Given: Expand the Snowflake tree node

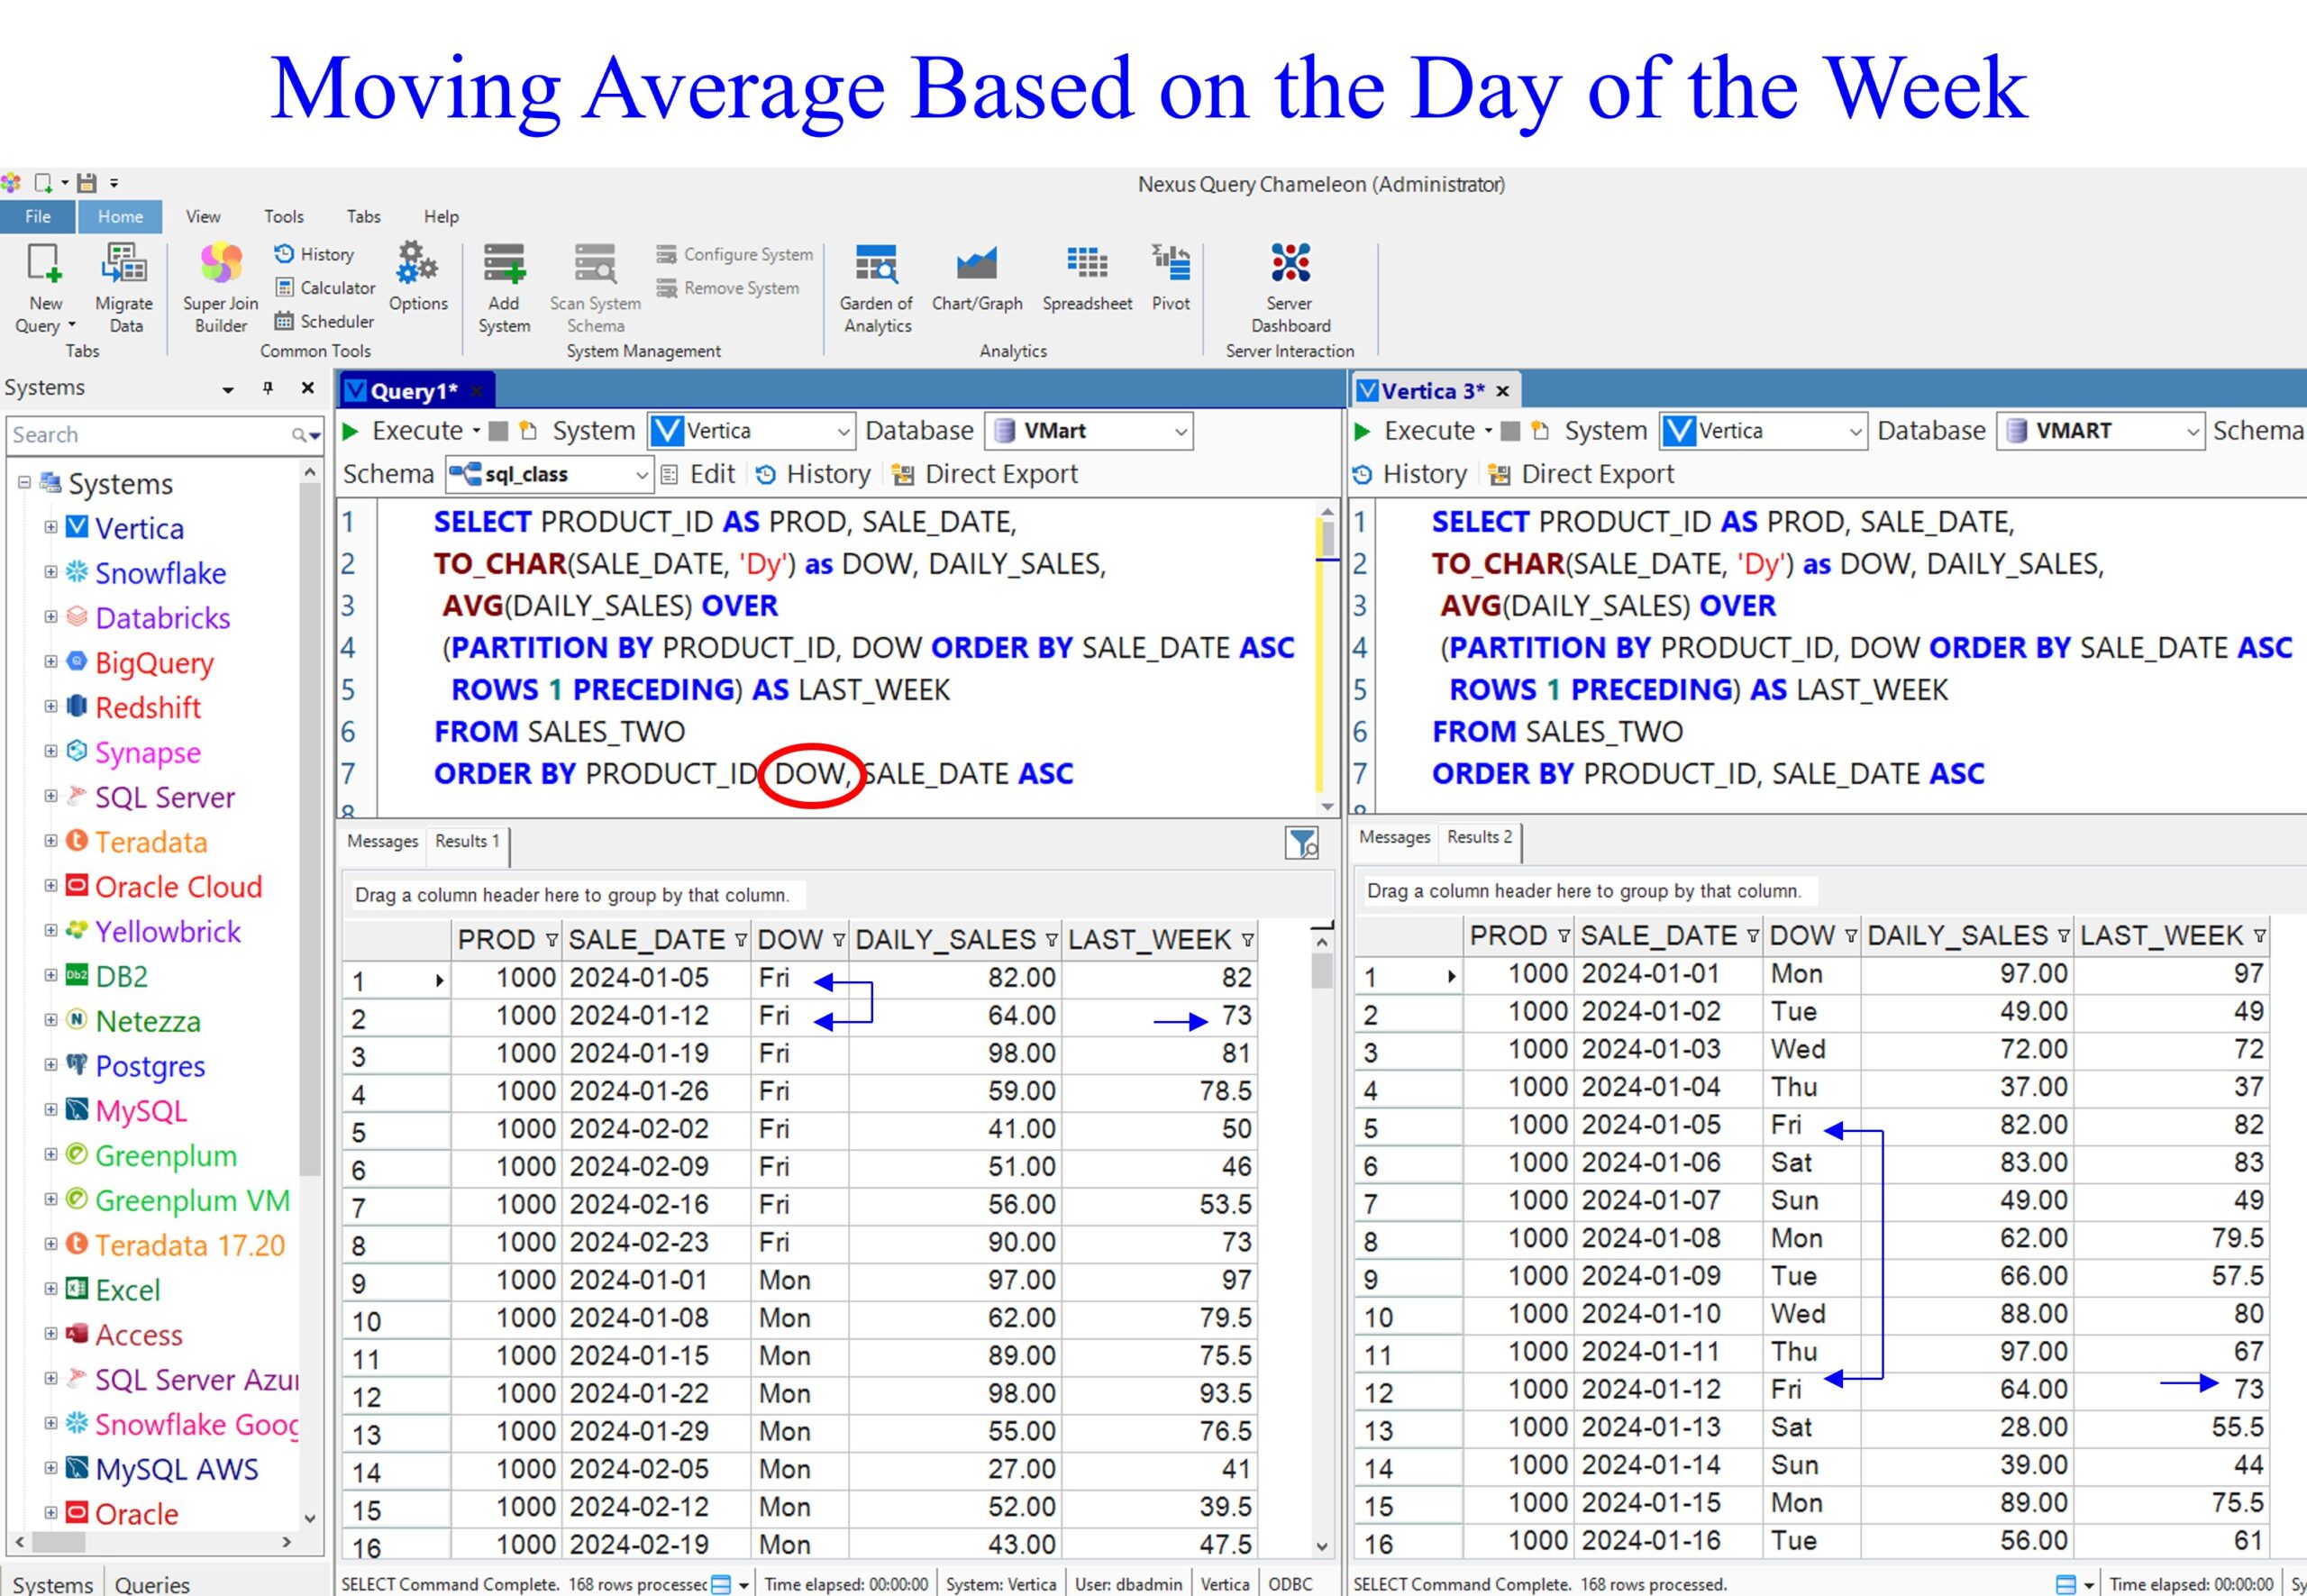Looking at the screenshot, I should (x=50, y=573).
